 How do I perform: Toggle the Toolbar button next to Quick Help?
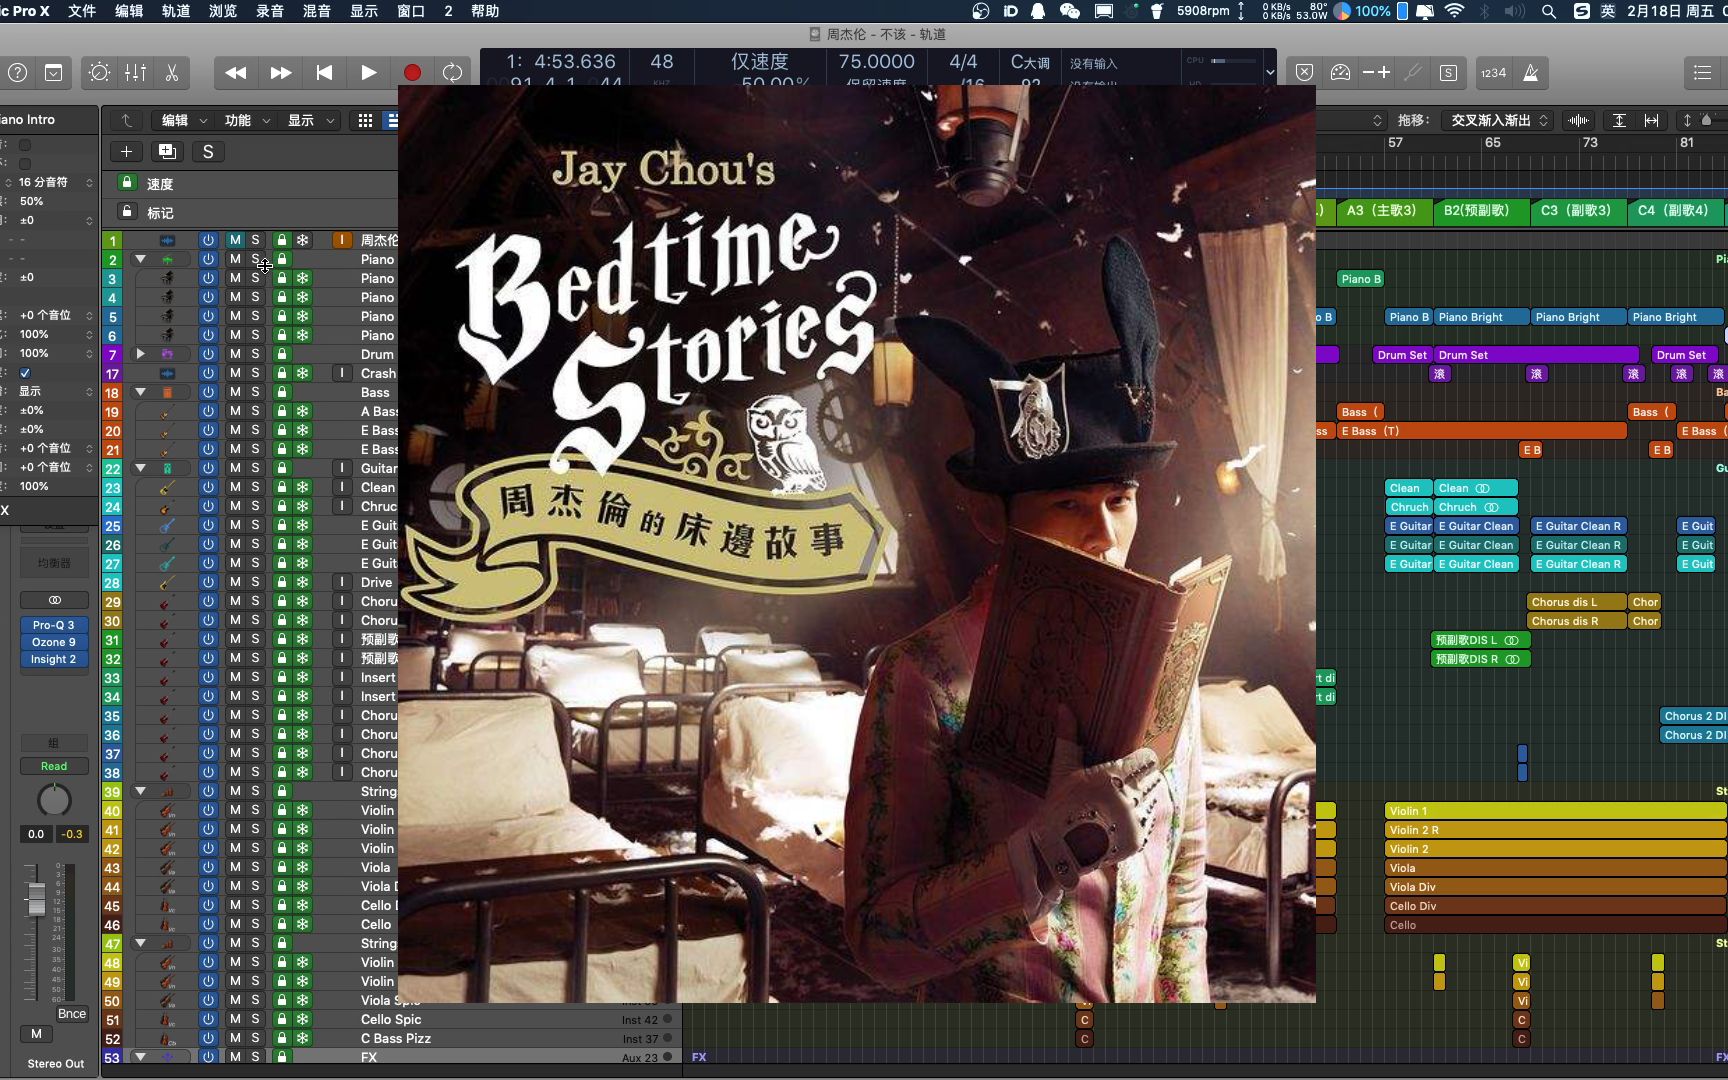point(53,73)
